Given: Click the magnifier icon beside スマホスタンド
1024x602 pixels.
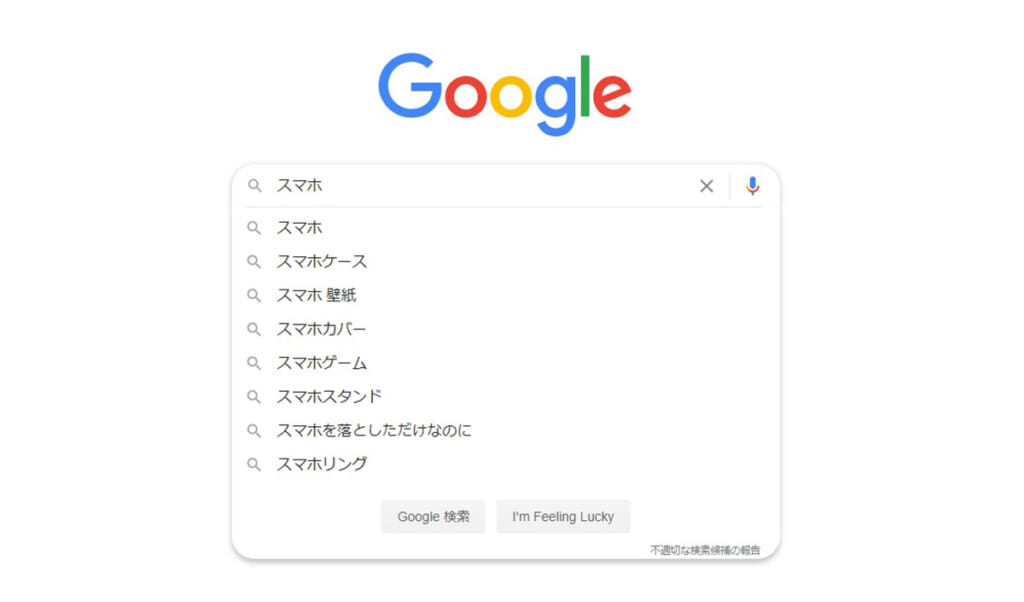Looking at the screenshot, I should coord(254,397).
